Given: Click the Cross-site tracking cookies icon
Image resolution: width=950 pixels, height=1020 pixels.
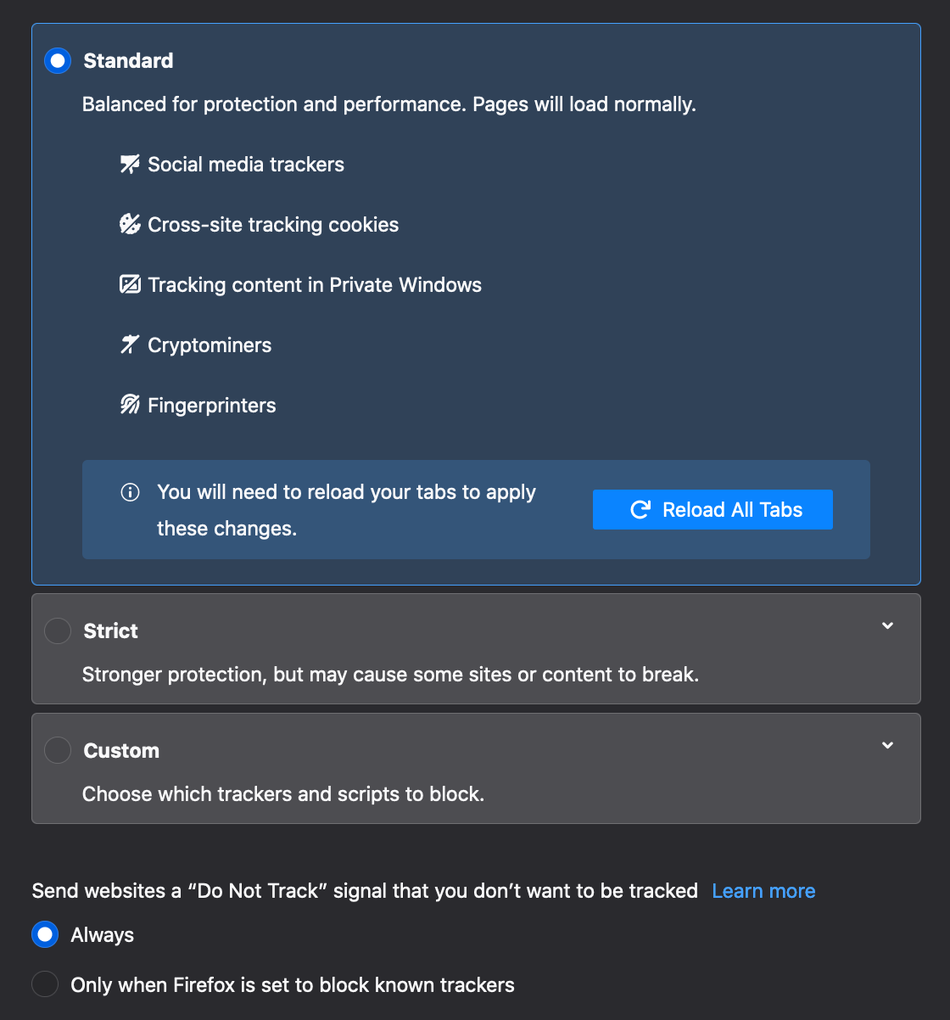Looking at the screenshot, I should 130,224.
